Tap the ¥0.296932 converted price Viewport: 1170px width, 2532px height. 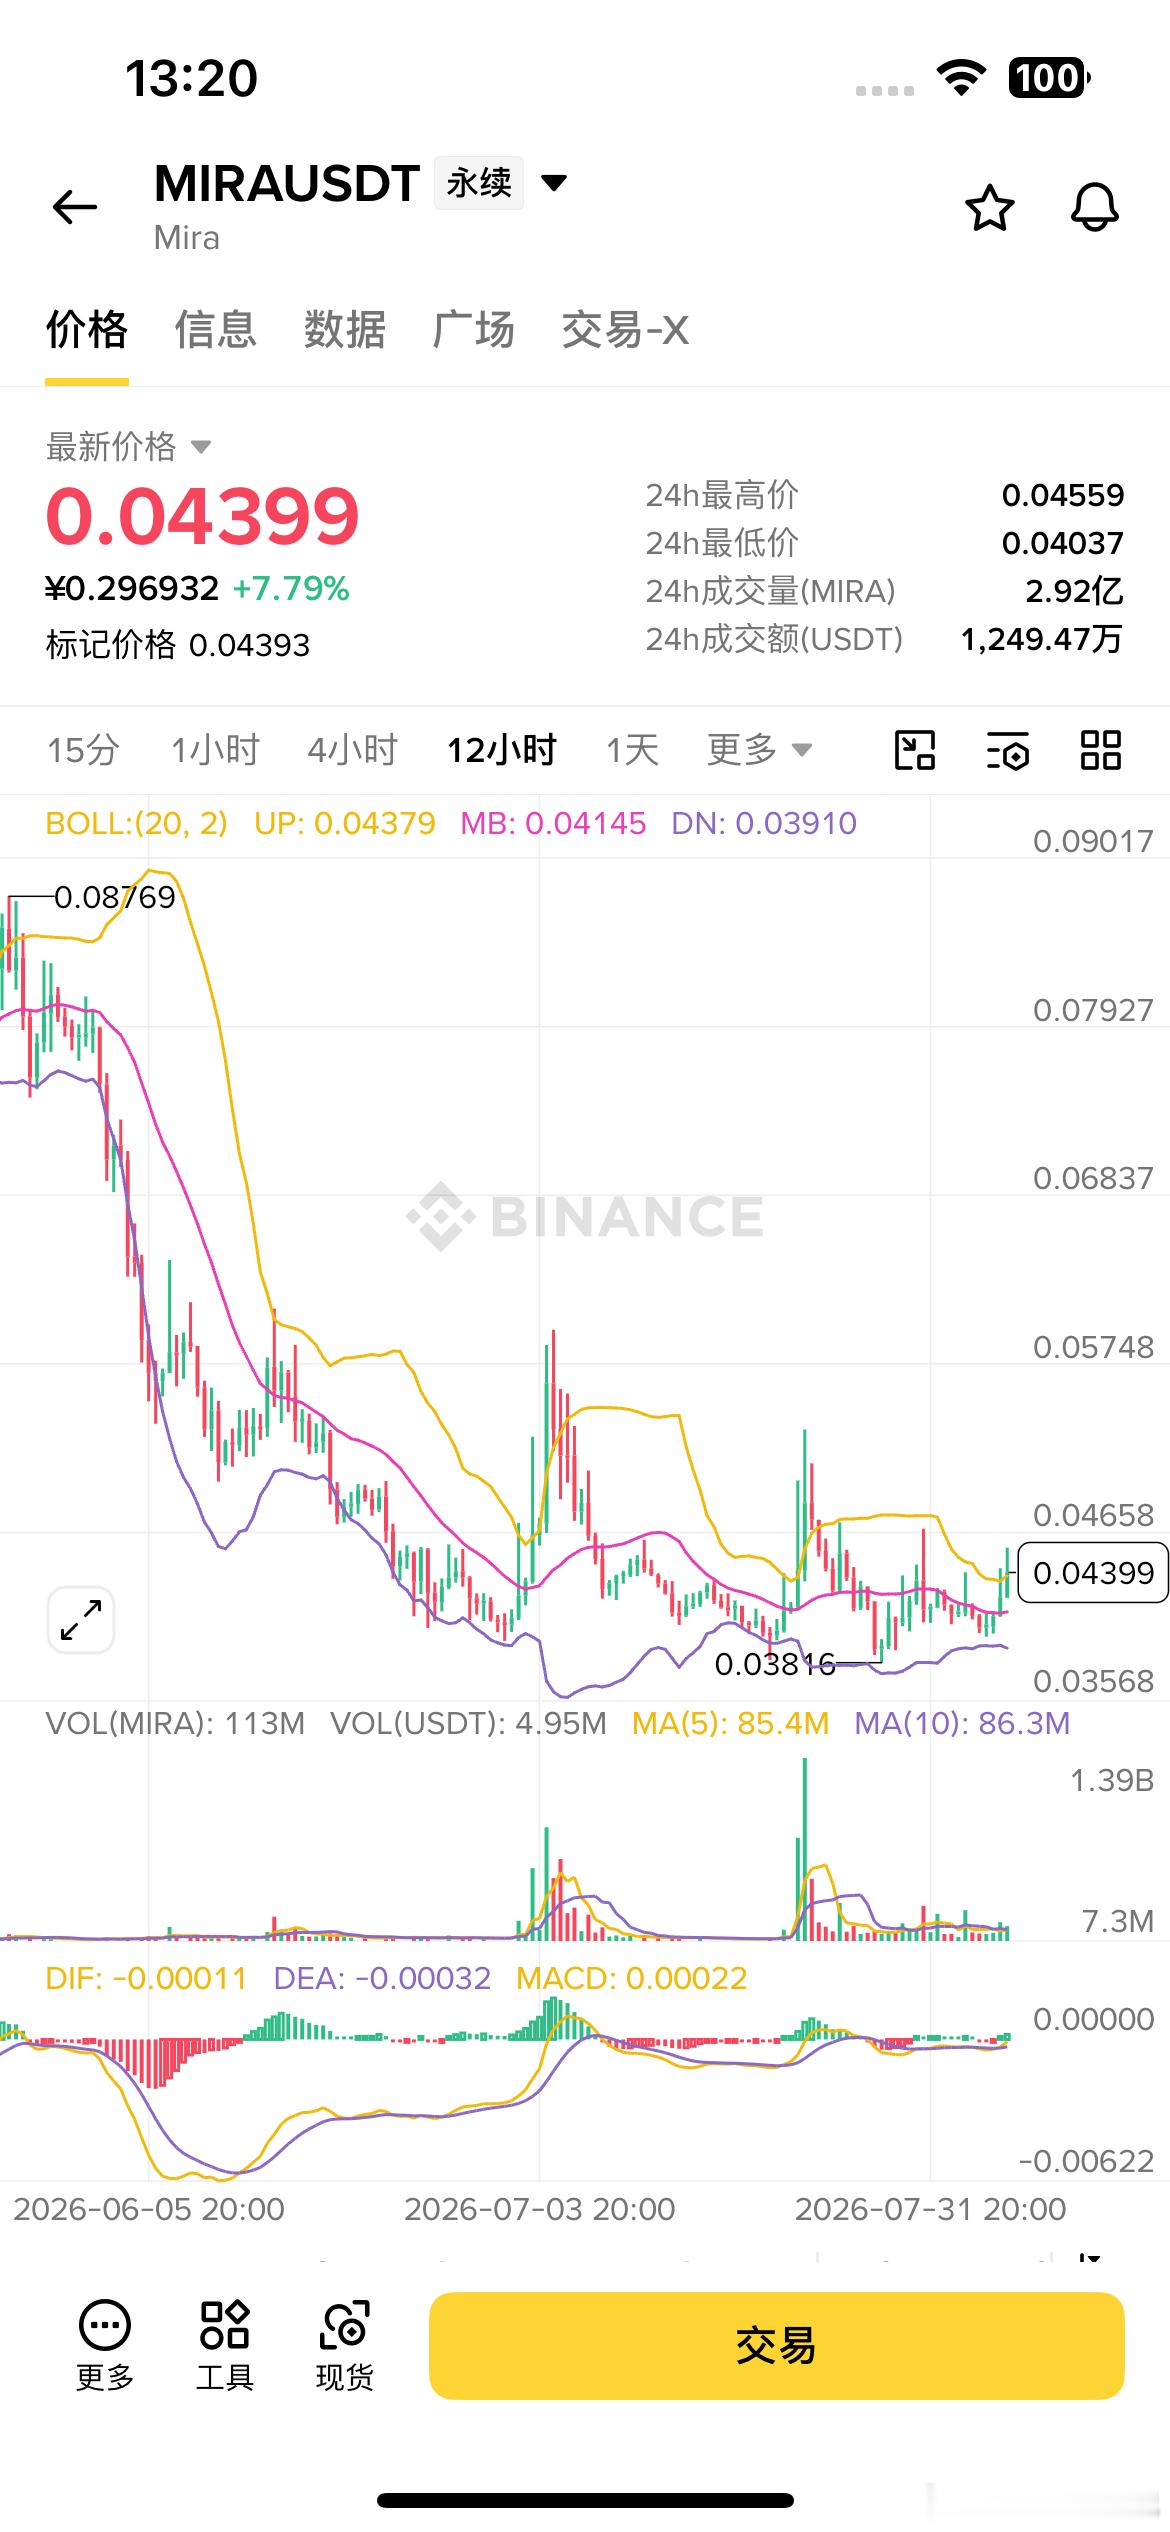(132, 588)
